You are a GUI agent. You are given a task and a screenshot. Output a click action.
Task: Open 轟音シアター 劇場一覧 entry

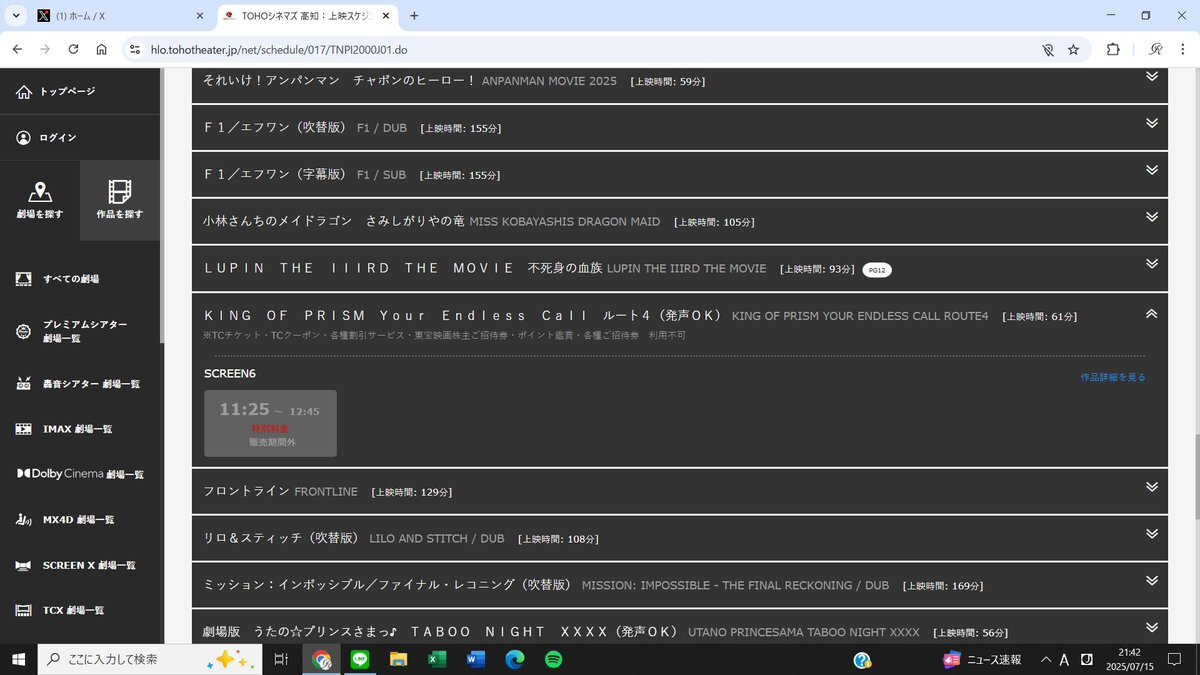coord(80,384)
